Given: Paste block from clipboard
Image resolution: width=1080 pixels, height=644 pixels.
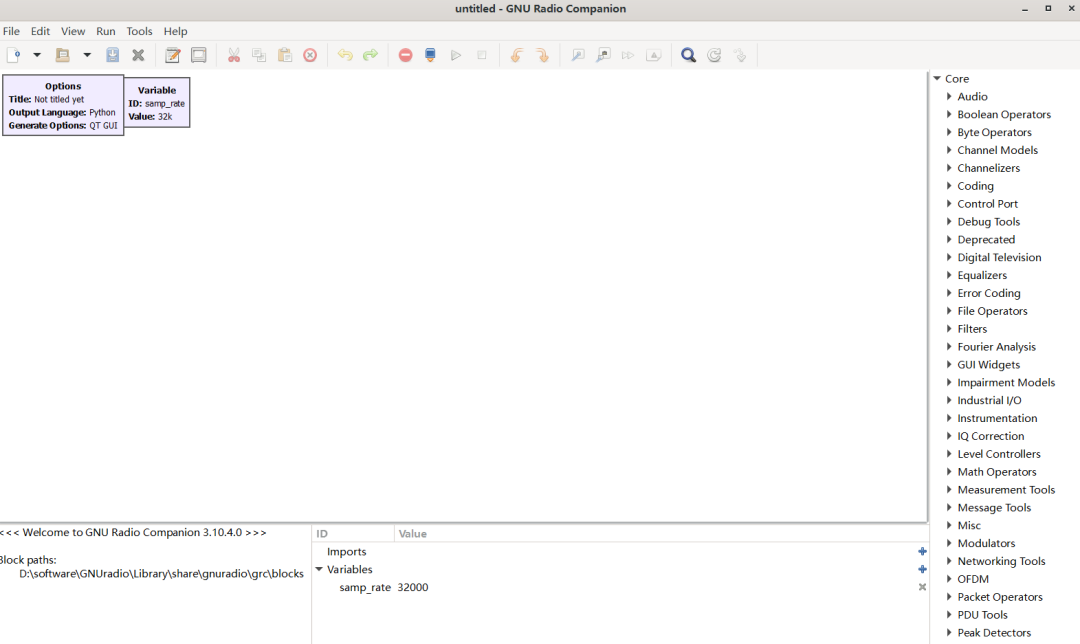Looking at the screenshot, I should tap(284, 55).
